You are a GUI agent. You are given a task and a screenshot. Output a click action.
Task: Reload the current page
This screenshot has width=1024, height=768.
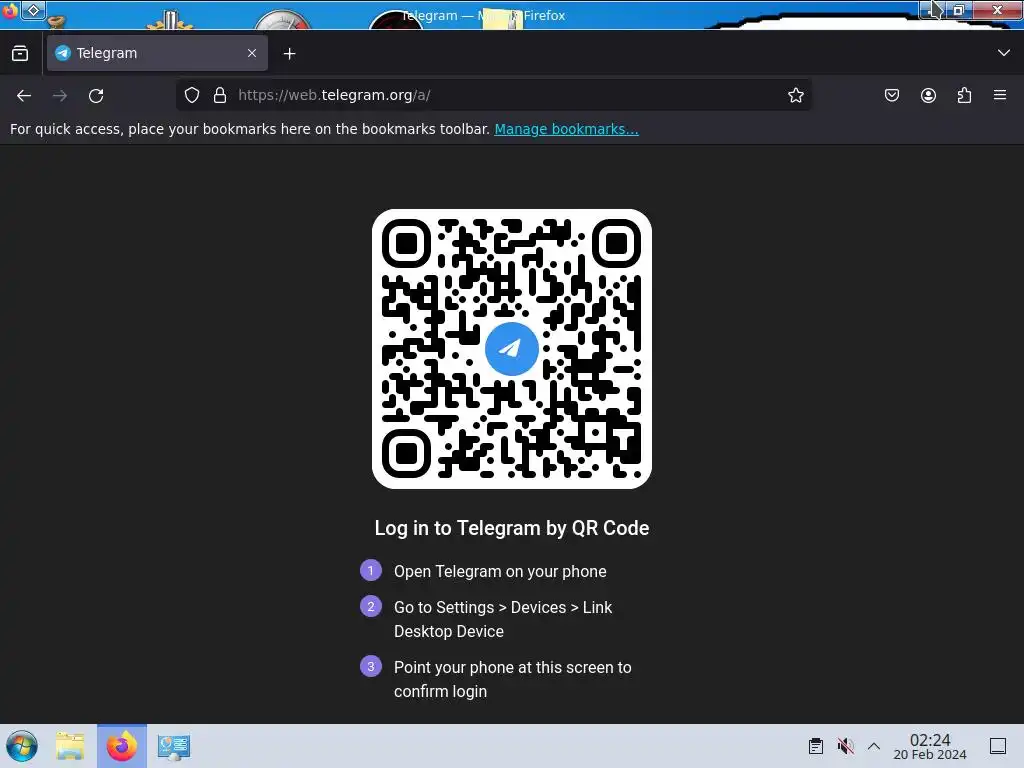[96, 95]
